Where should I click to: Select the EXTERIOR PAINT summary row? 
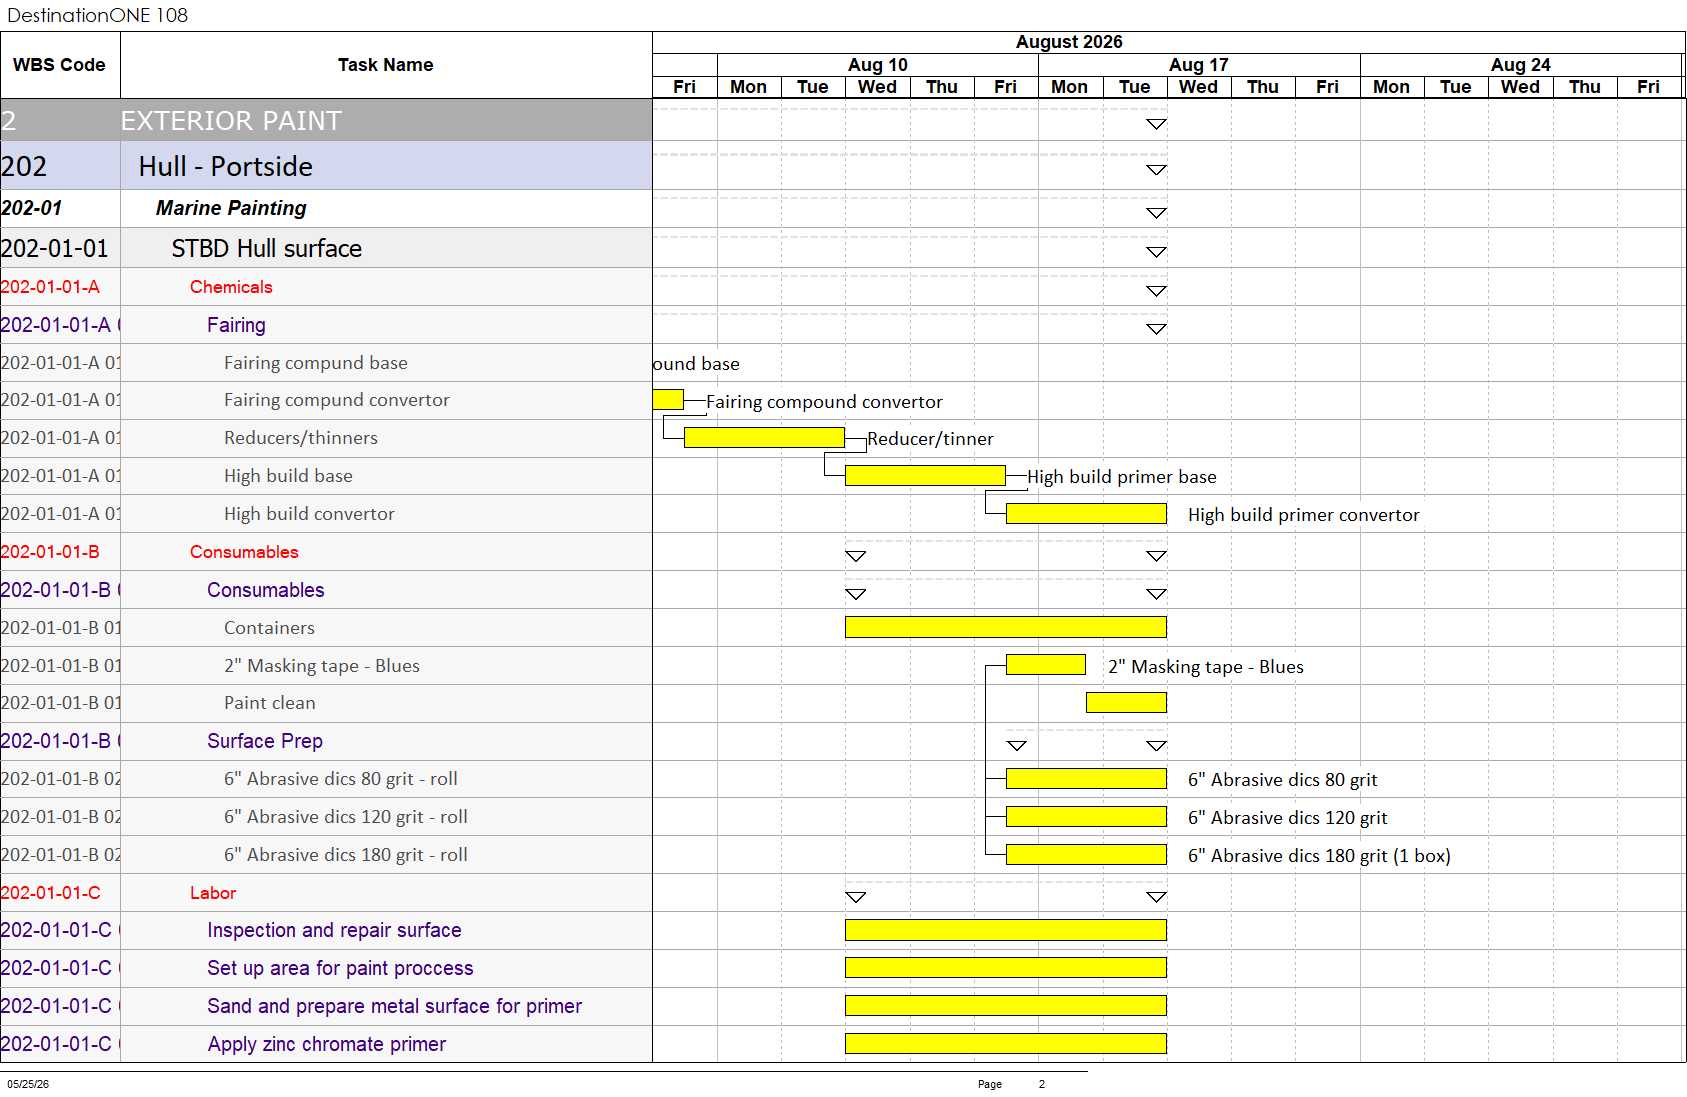326,120
